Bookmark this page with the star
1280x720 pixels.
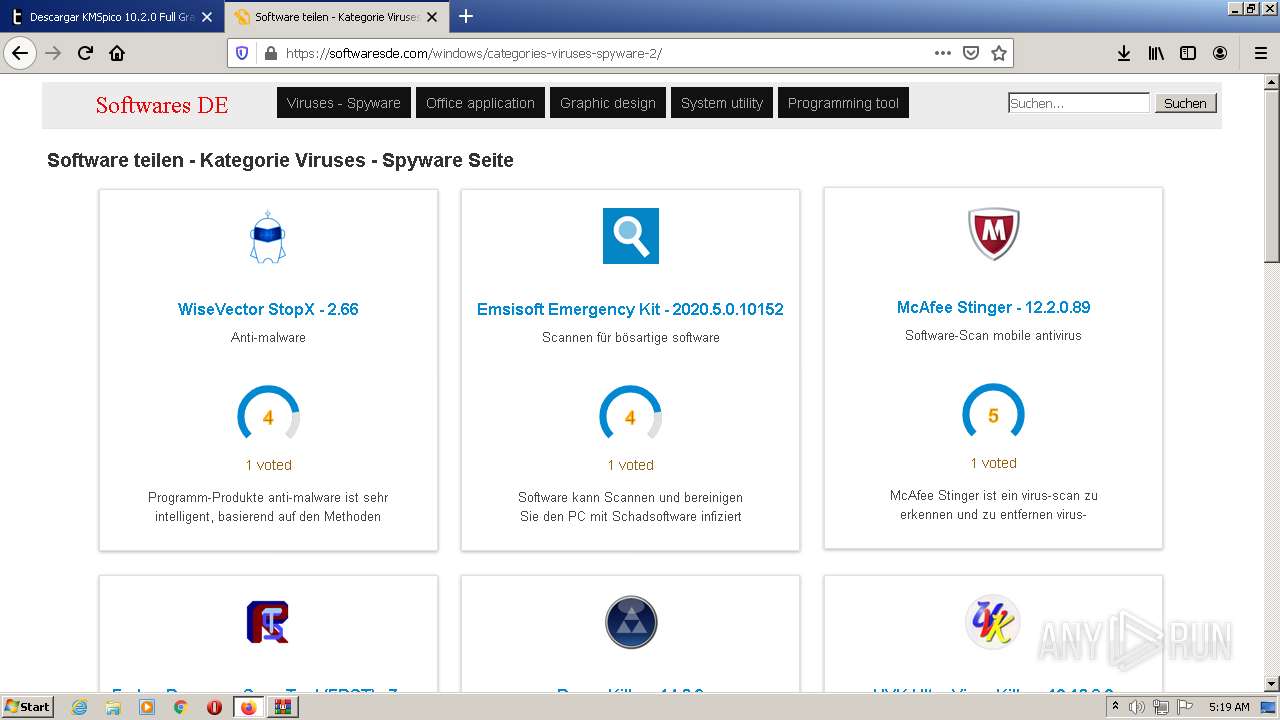(x=999, y=53)
